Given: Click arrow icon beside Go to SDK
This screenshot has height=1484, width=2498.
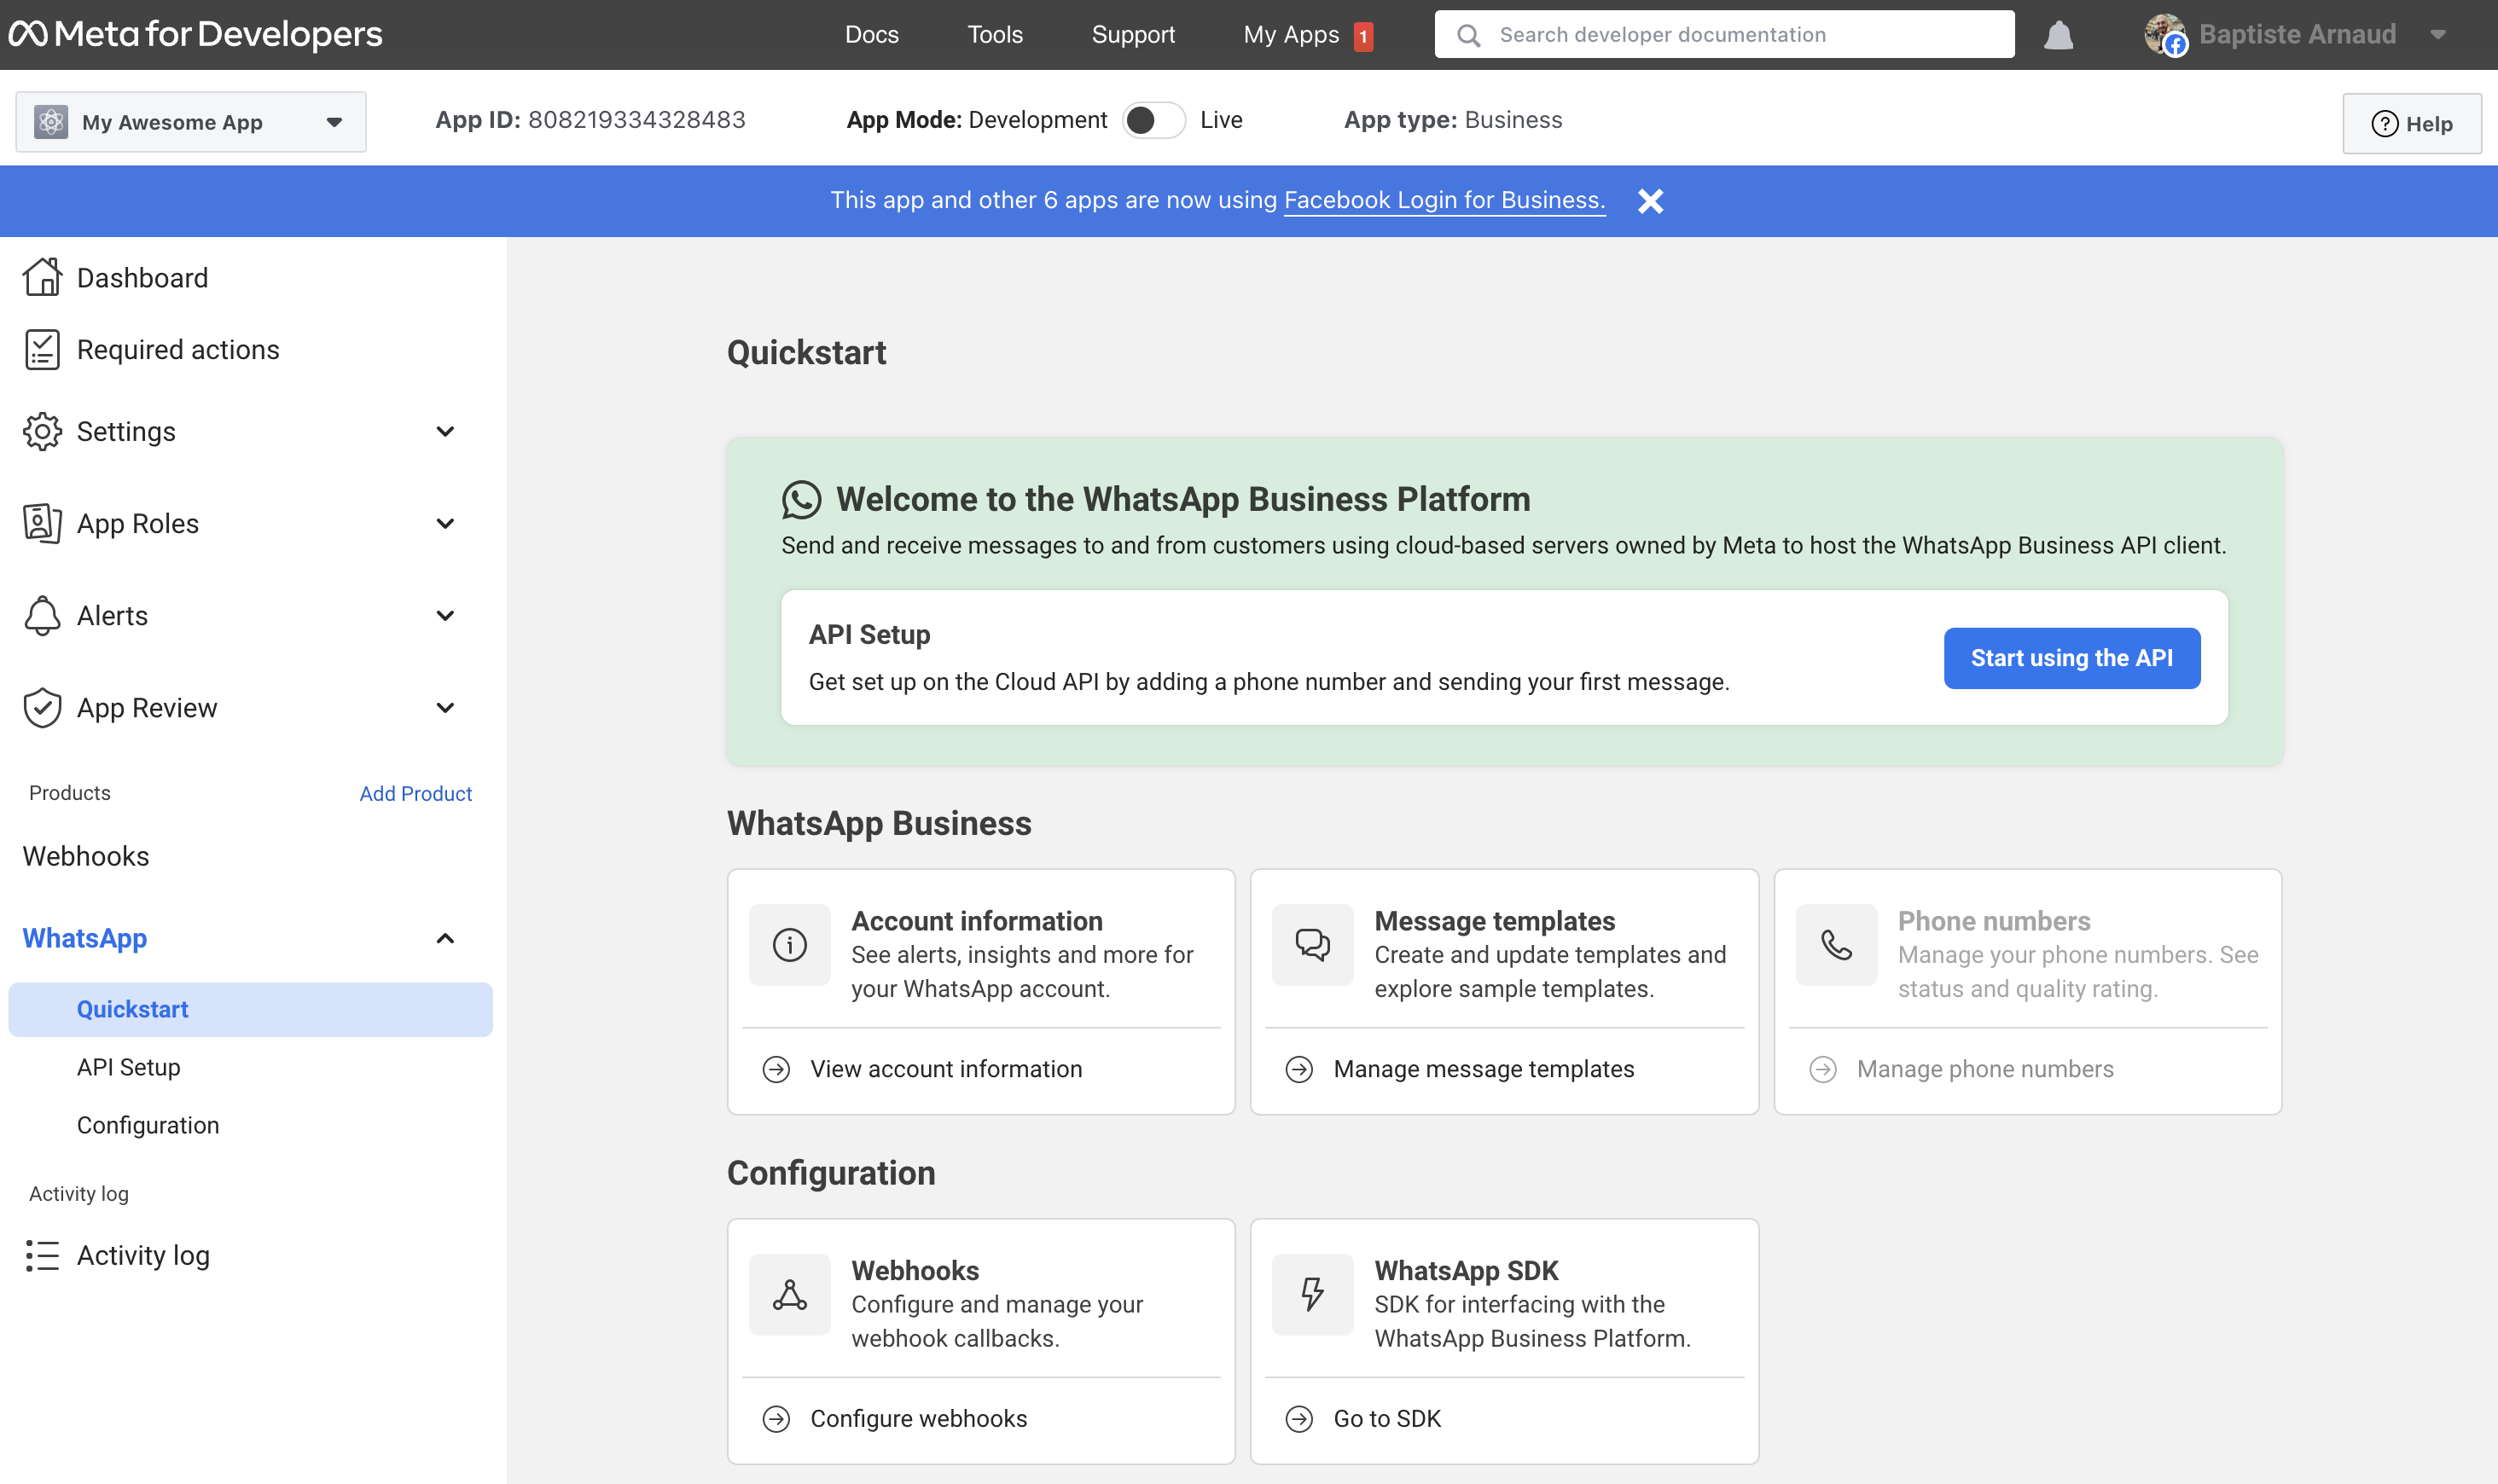Looking at the screenshot, I should tap(1299, 1419).
